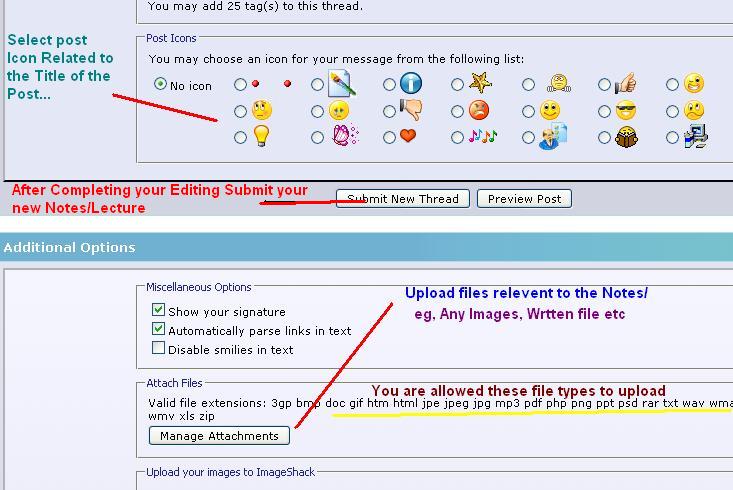Choose the radio button next to the info icon
This screenshot has height=490, width=733.
coord(389,84)
